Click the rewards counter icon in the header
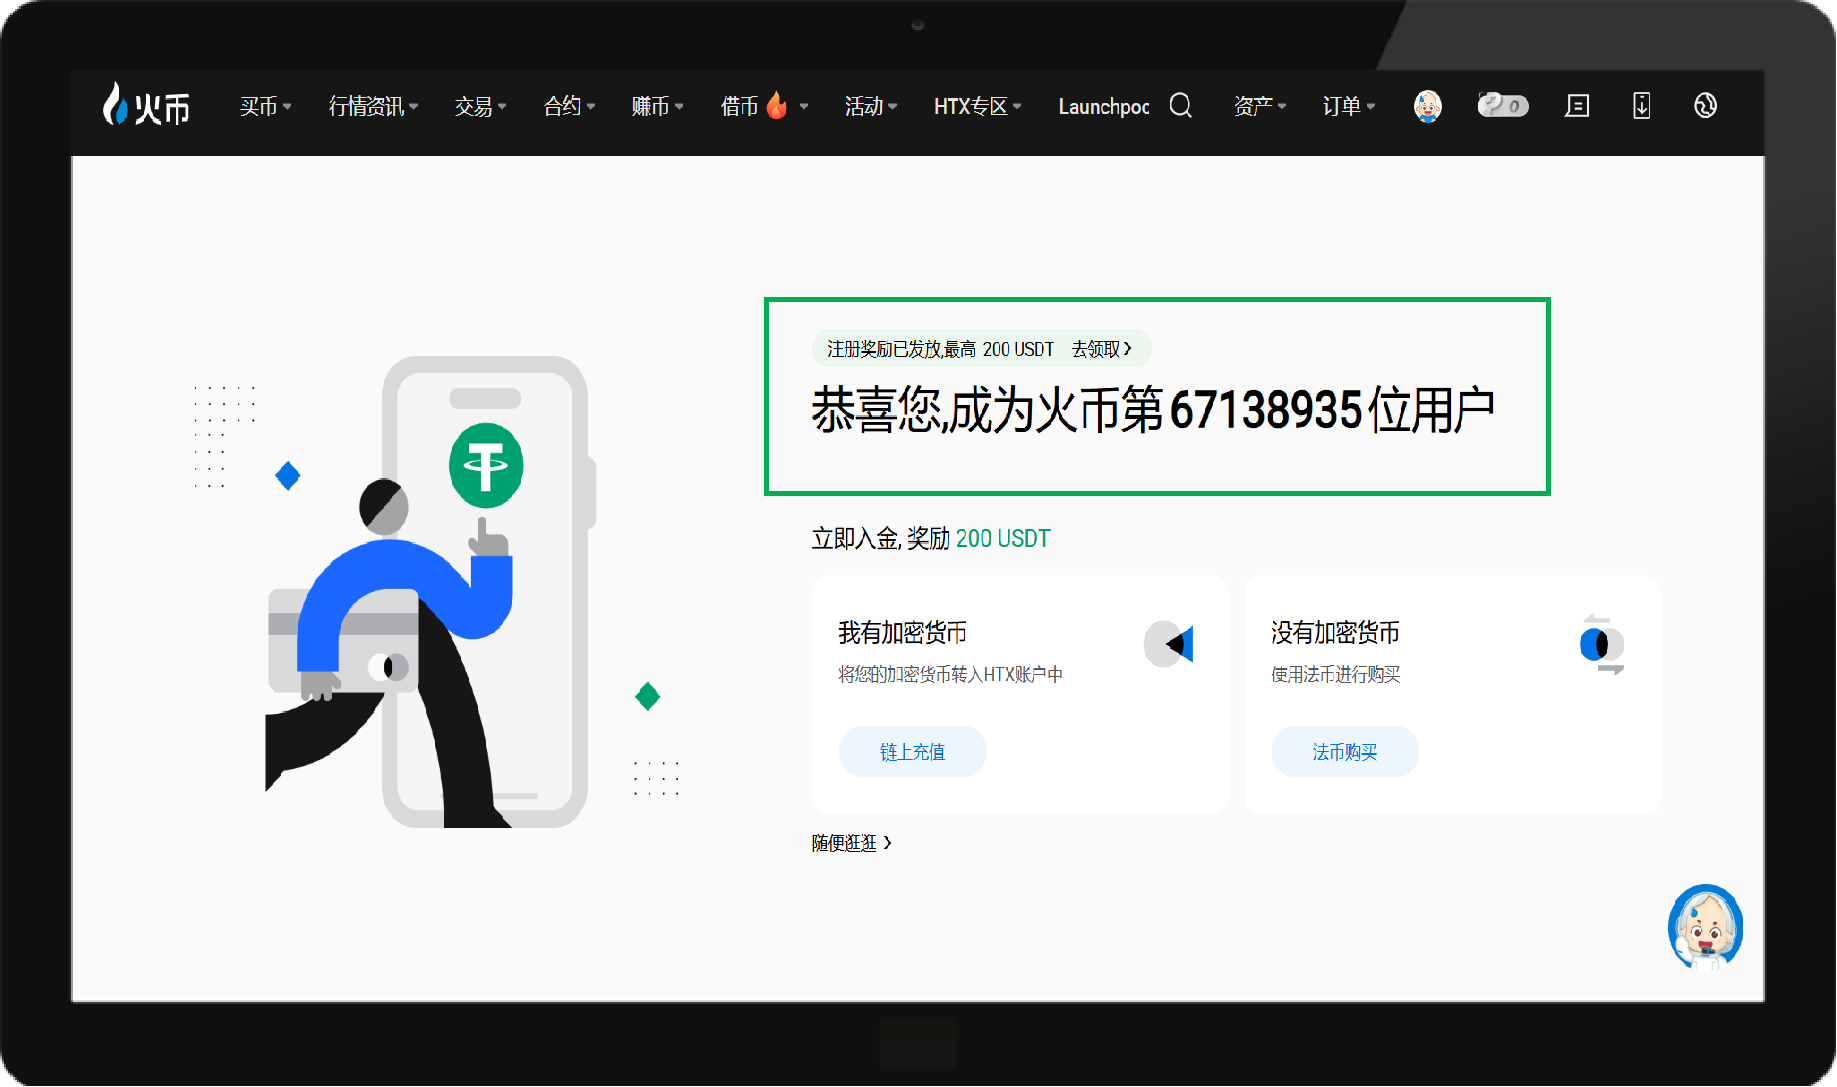The image size is (1837, 1087). click(1503, 105)
